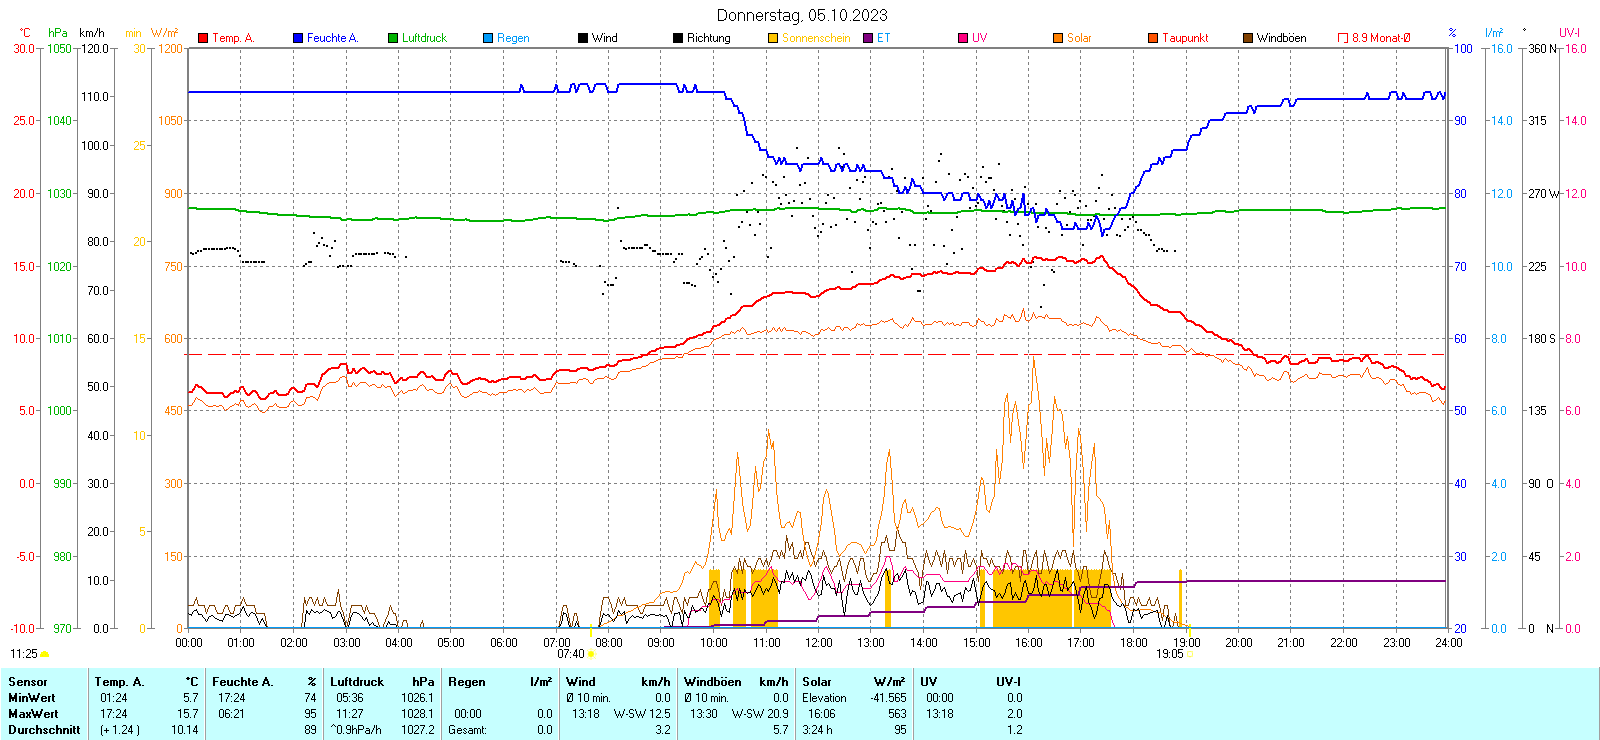Toggle the Regen series in the legend
This screenshot has width=1600, height=740.
(x=488, y=38)
